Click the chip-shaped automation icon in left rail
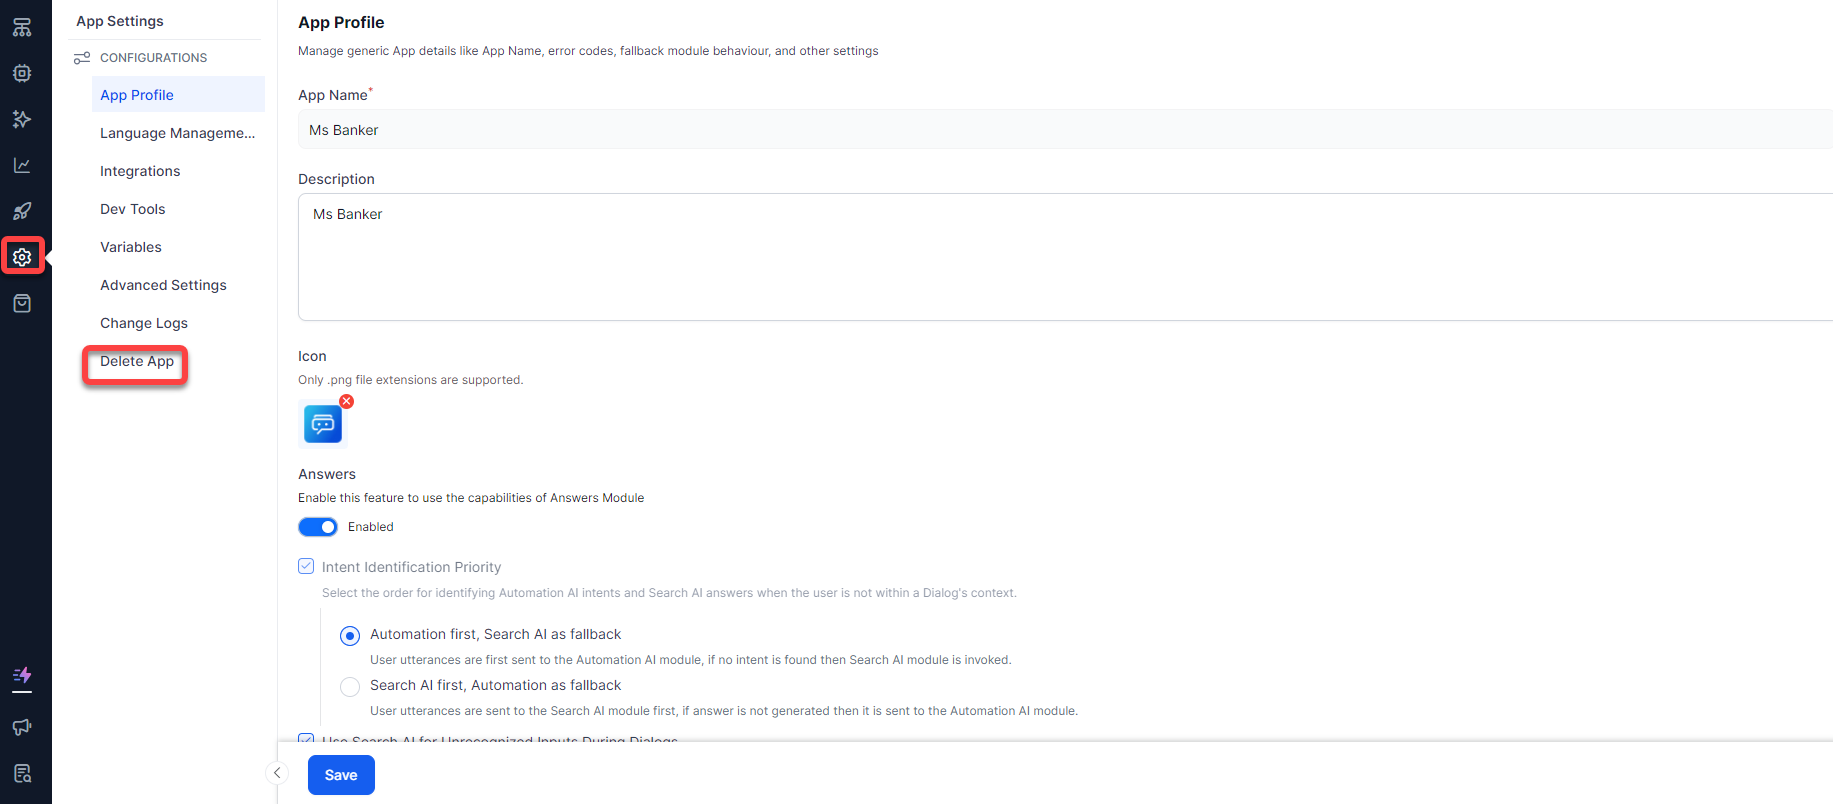The image size is (1833, 804). pyautogui.click(x=22, y=73)
